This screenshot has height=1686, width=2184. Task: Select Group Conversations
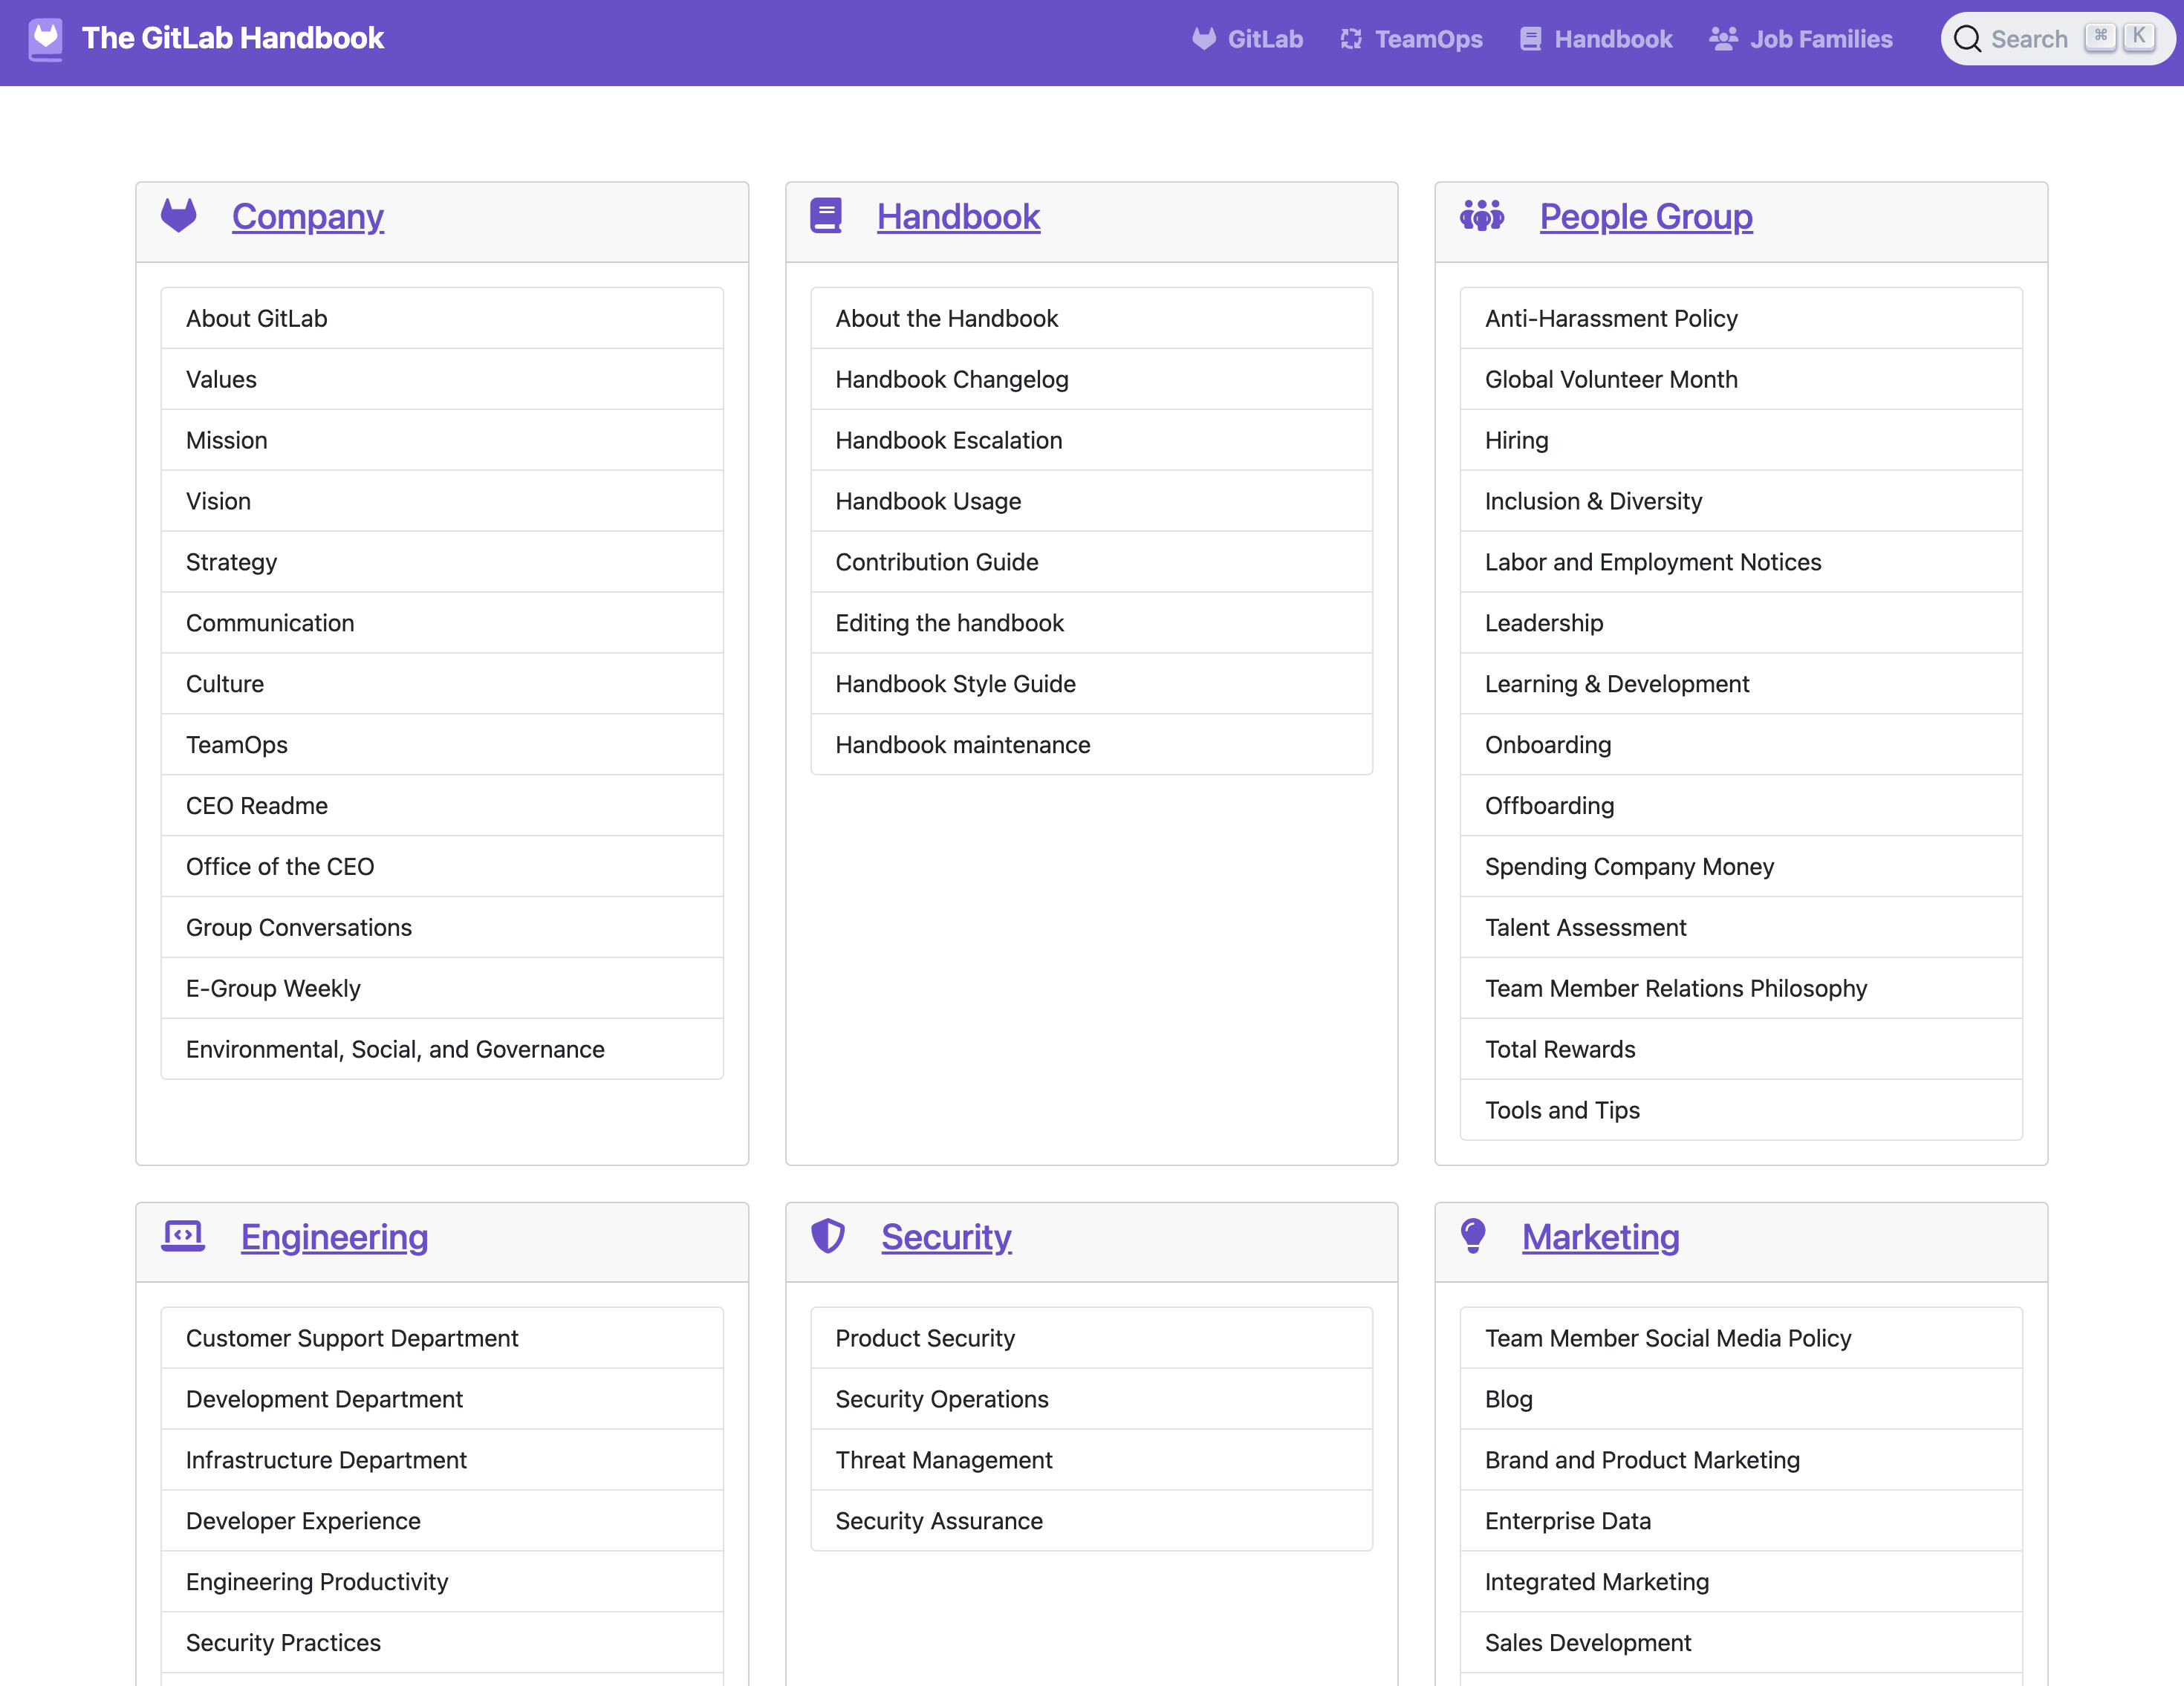pos(442,928)
